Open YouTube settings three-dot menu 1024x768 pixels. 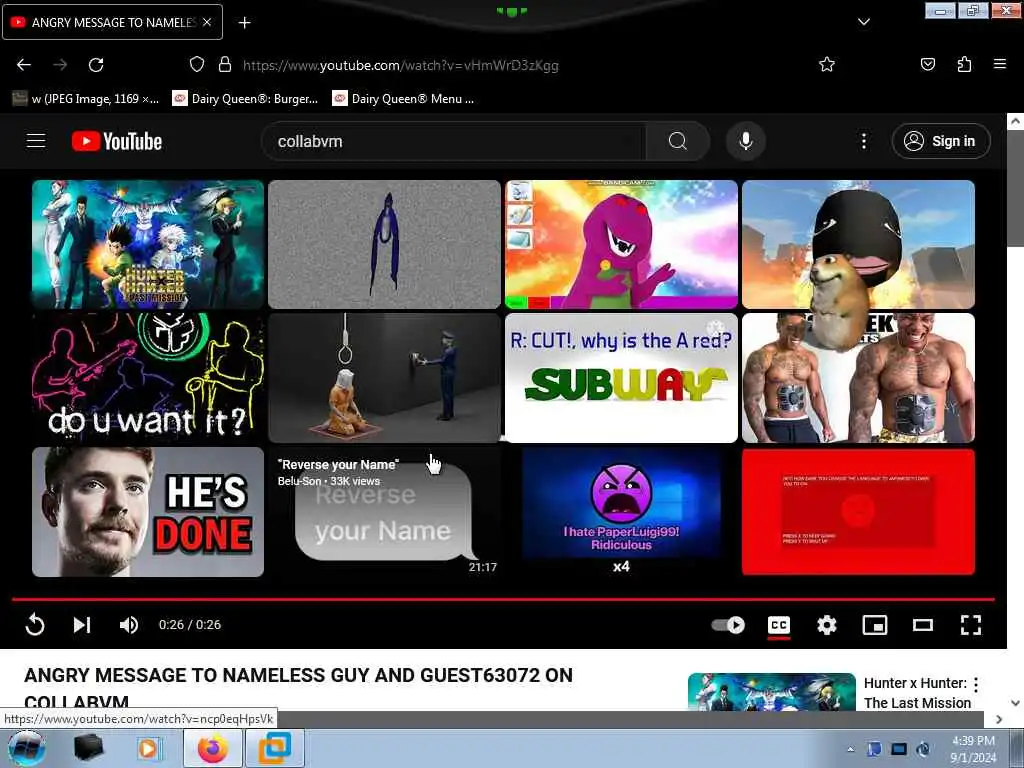tap(863, 141)
